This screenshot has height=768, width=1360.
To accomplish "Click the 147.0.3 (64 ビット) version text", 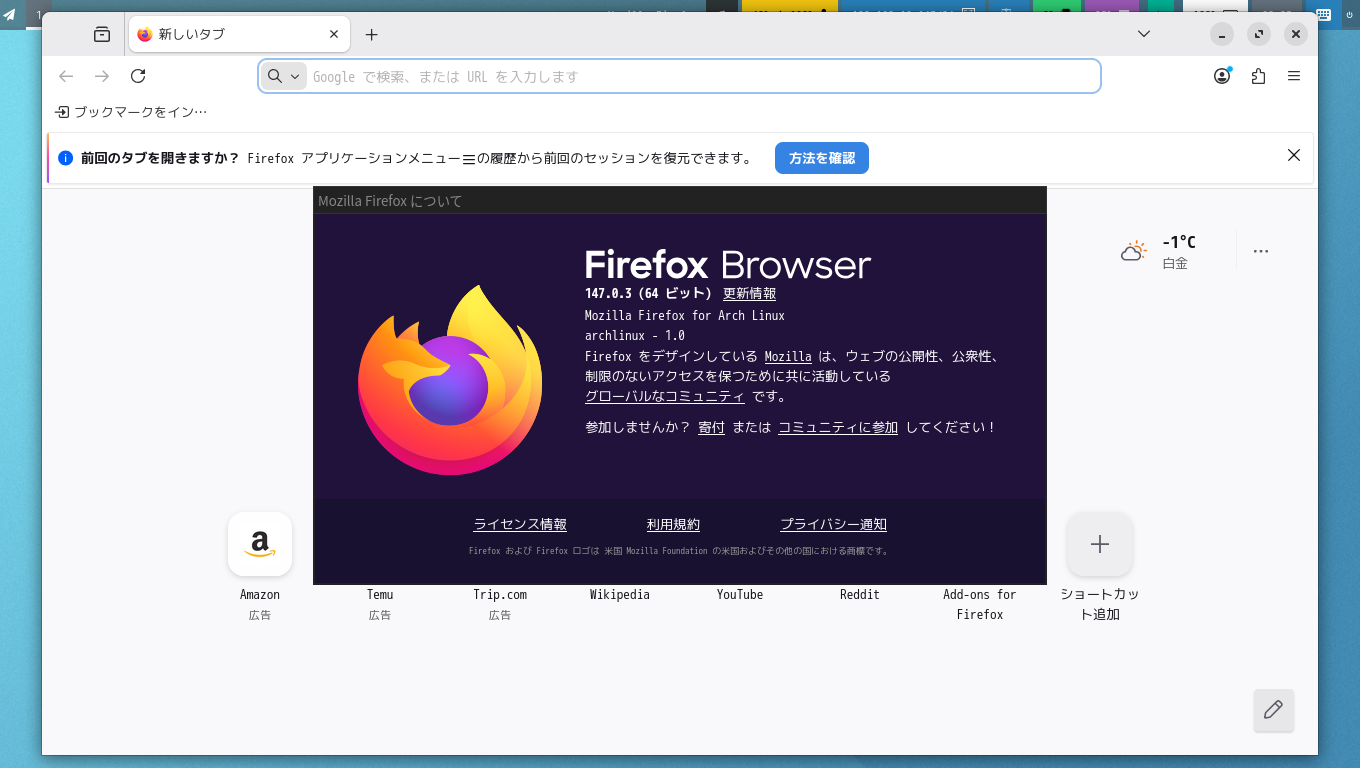I will pyautogui.click(x=648, y=294).
